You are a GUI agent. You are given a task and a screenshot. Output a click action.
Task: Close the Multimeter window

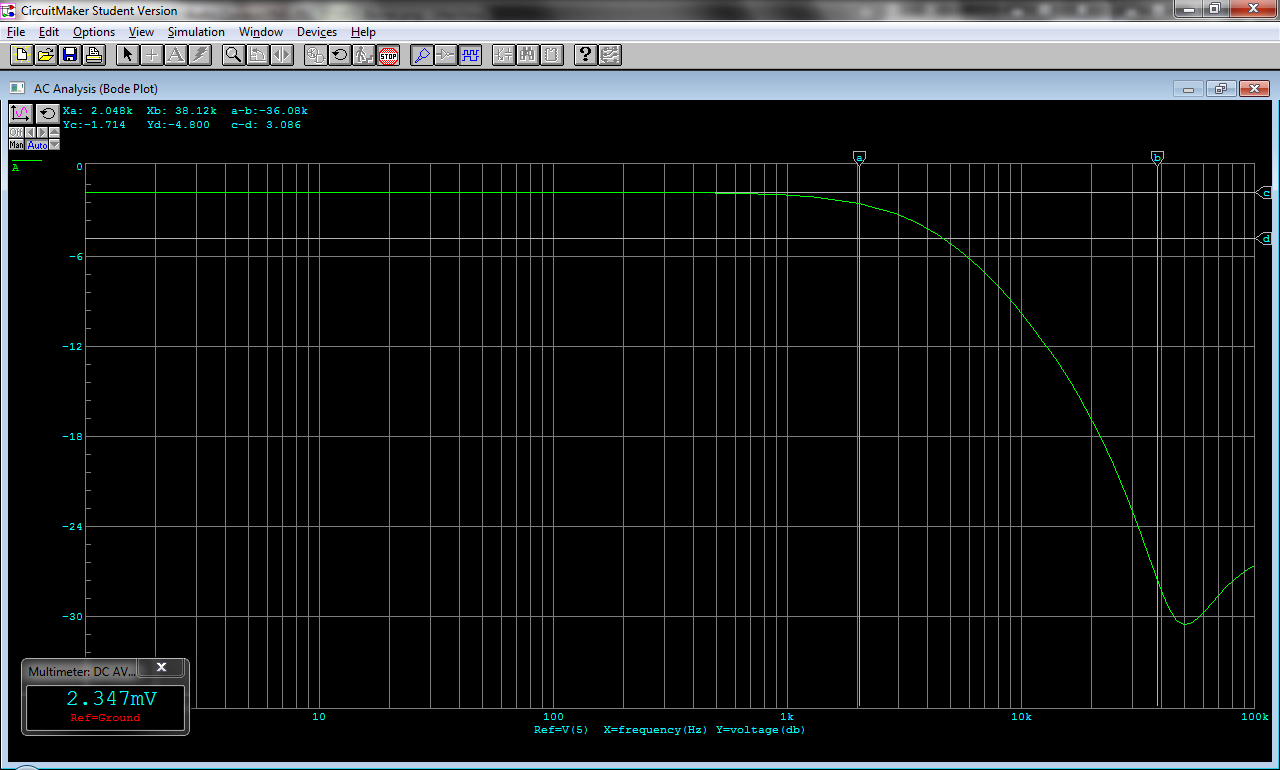coord(161,667)
